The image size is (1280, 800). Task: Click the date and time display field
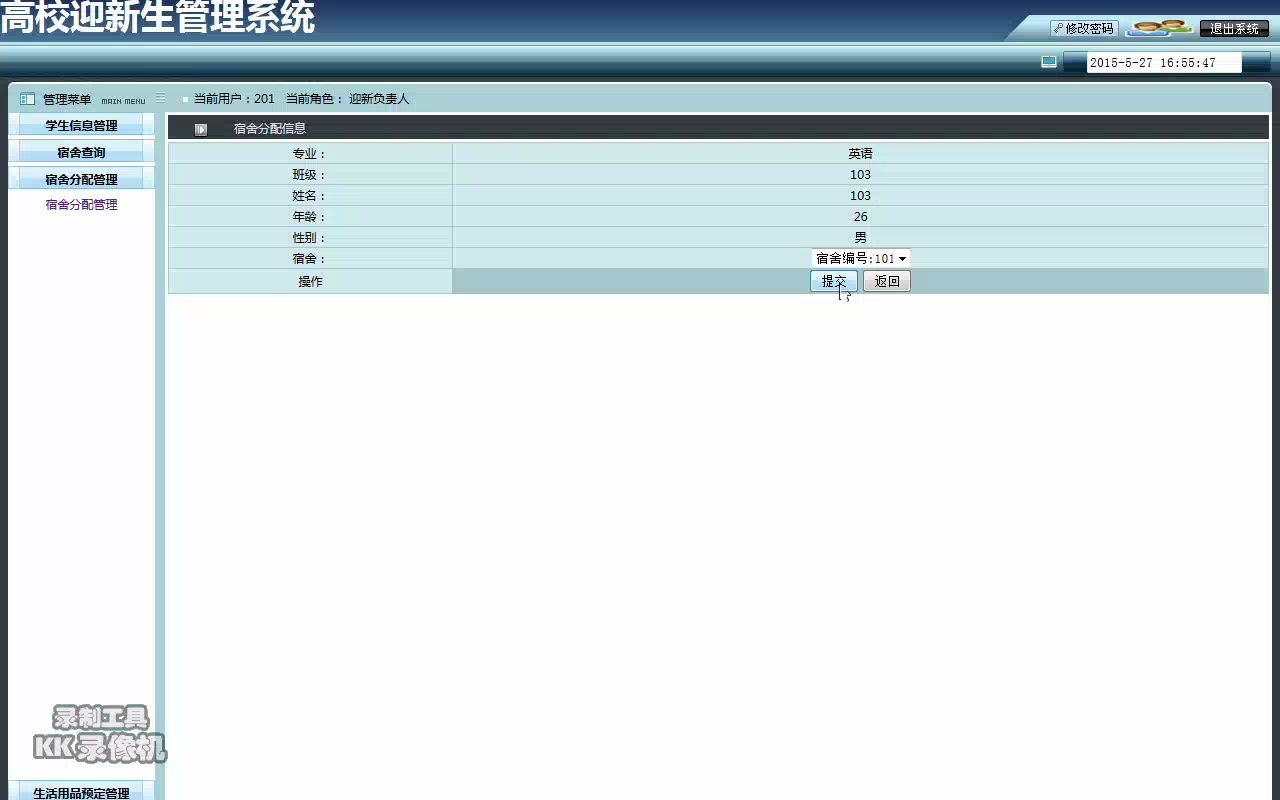(1163, 61)
